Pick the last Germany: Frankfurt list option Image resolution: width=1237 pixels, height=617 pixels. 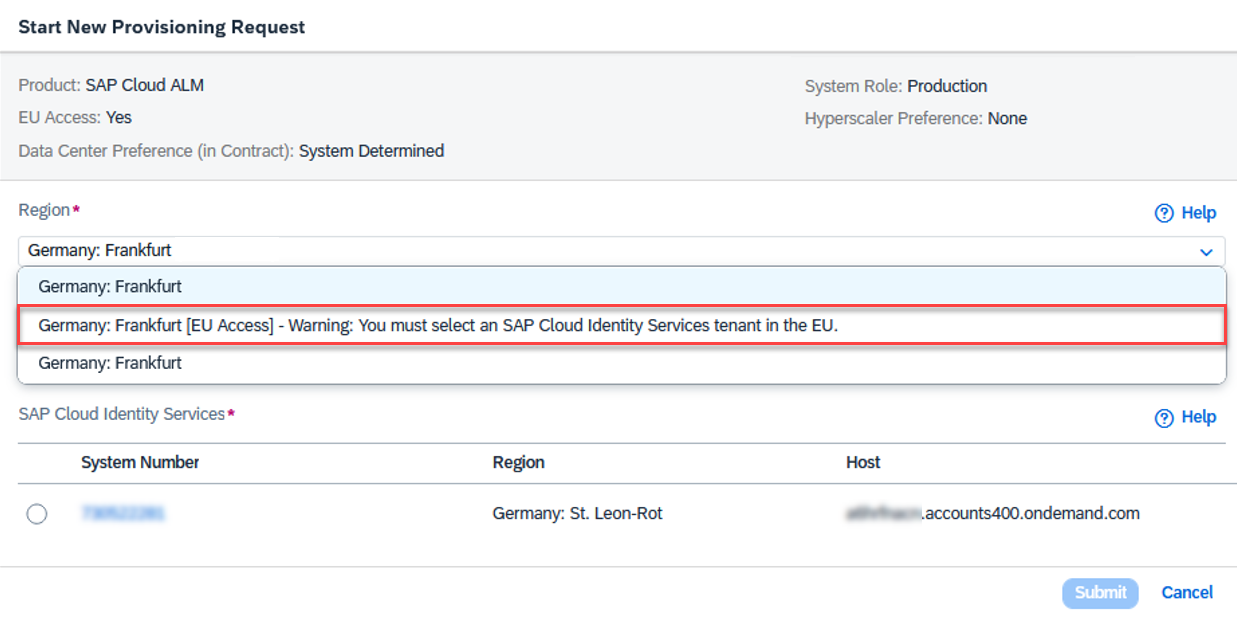[x=110, y=363]
